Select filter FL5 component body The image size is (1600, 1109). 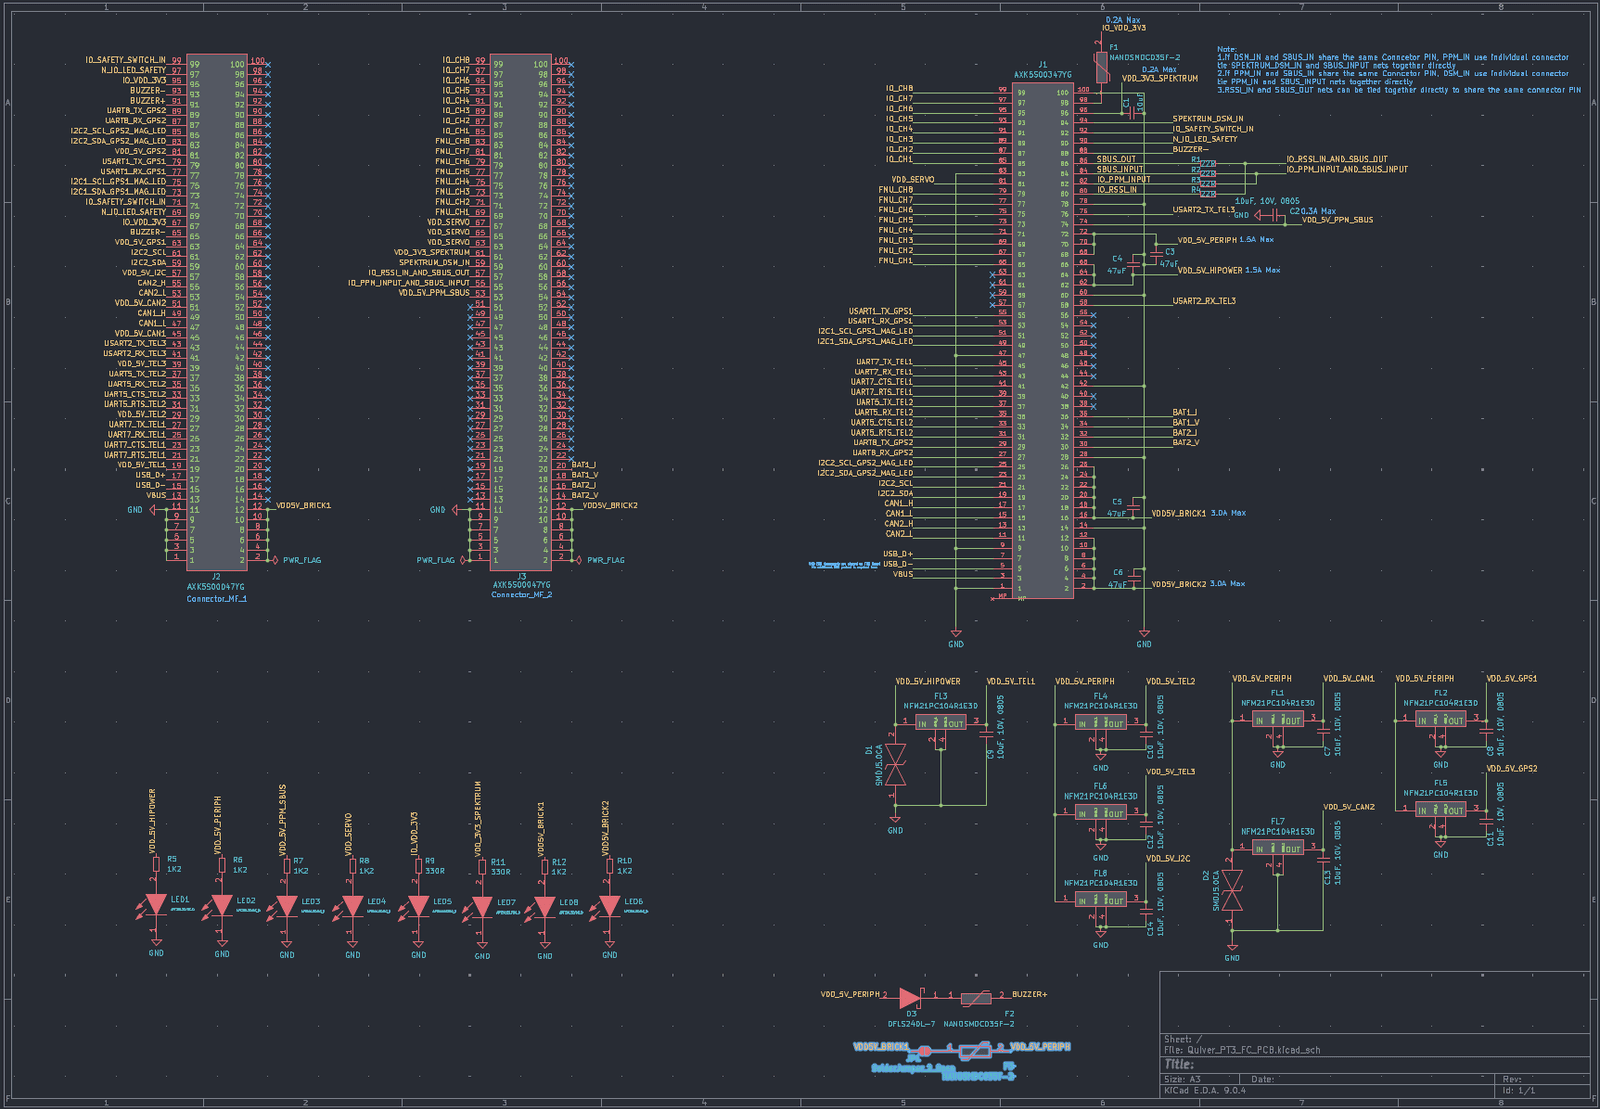[1441, 810]
